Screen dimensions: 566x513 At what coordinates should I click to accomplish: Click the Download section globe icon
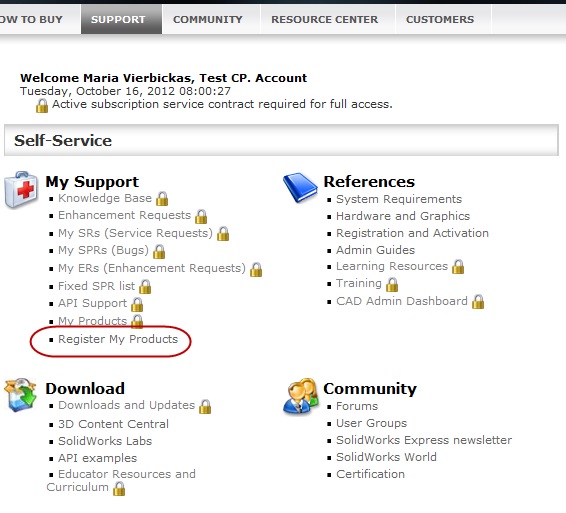coord(21,395)
